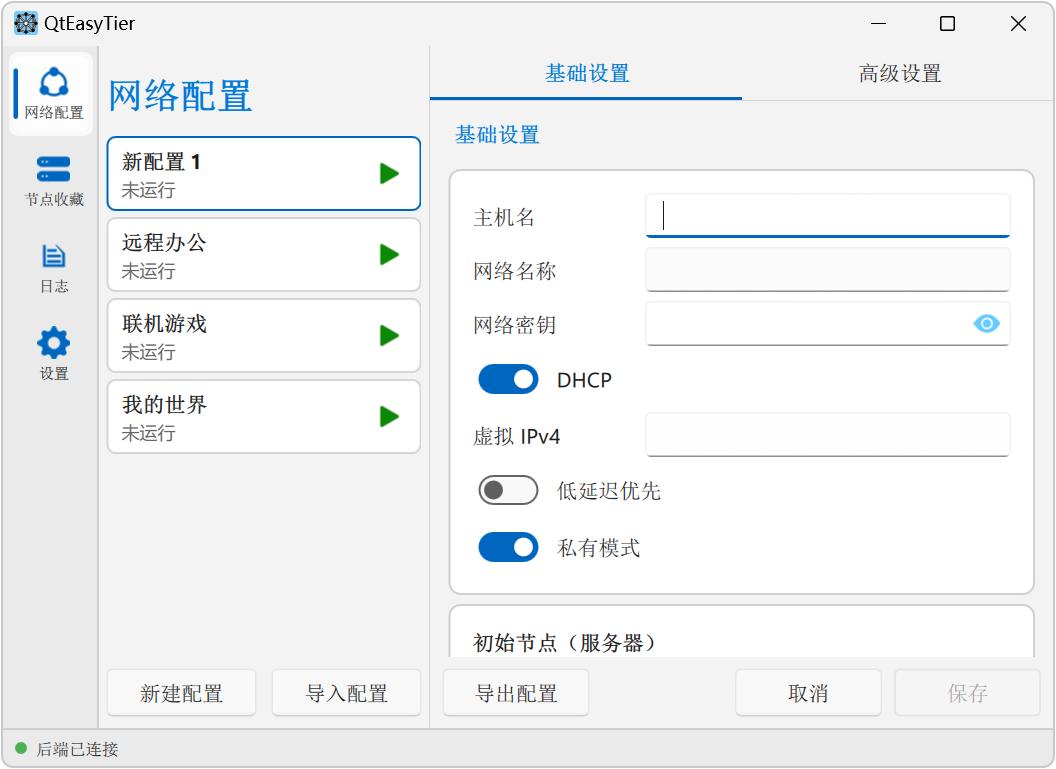Close the QtEasyTier window
This screenshot has height=769, width=1056.
coord(1018,24)
